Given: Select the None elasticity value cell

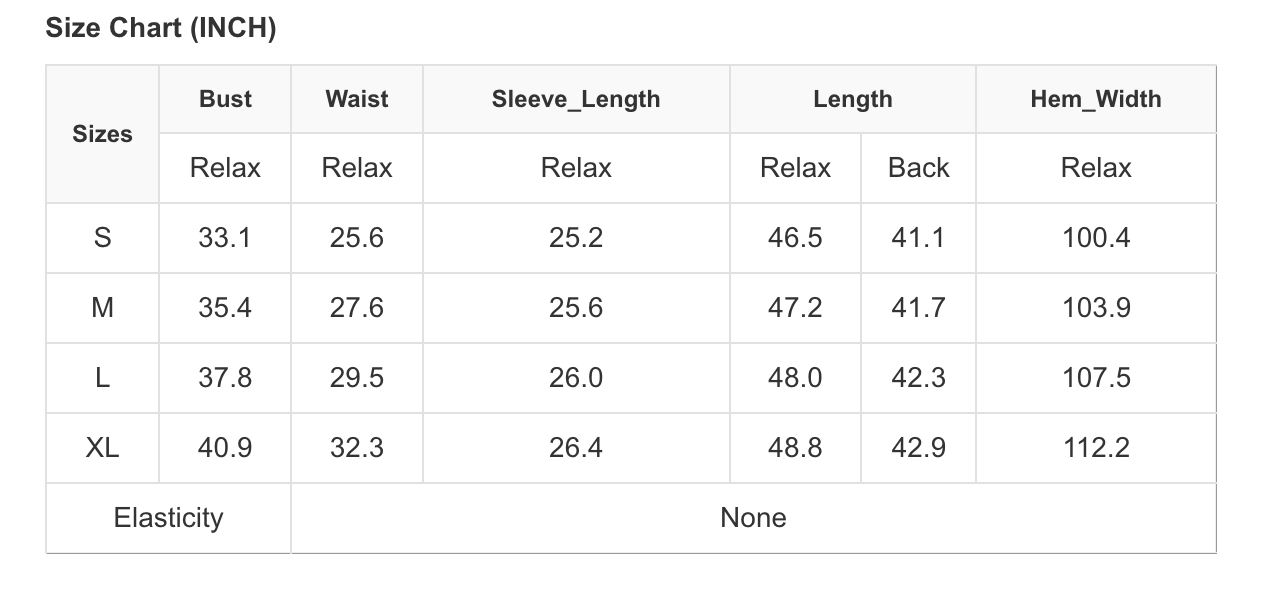Looking at the screenshot, I should point(753,518).
